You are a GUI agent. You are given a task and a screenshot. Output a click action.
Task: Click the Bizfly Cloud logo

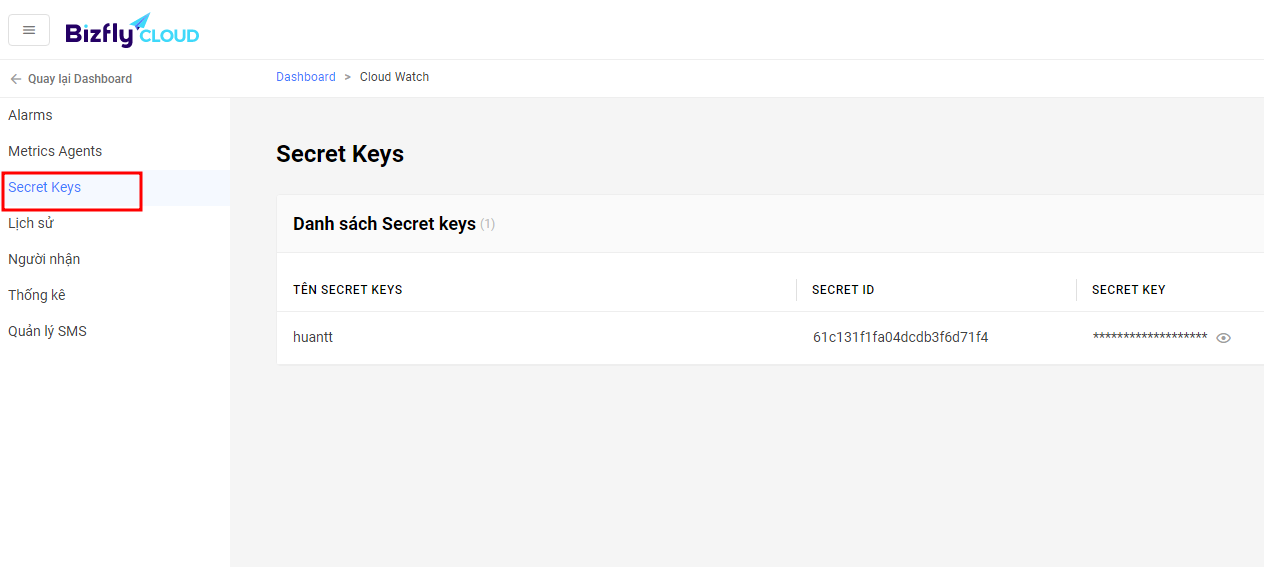[x=132, y=31]
